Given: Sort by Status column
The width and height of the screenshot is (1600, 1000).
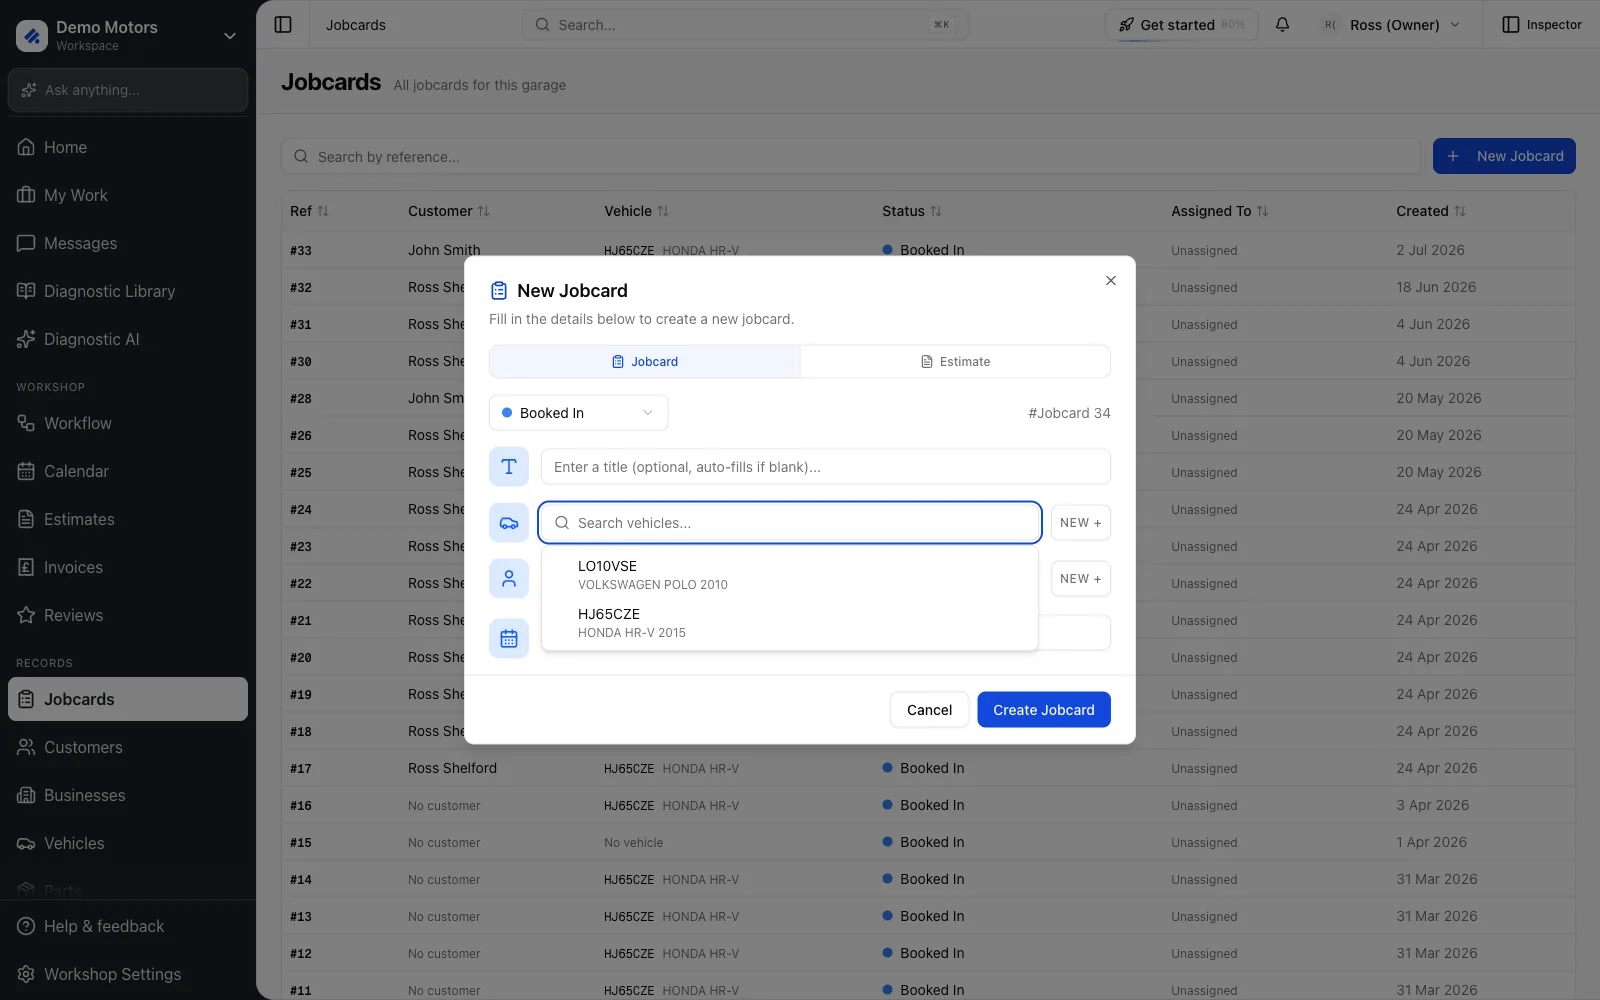Looking at the screenshot, I should 912,211.
